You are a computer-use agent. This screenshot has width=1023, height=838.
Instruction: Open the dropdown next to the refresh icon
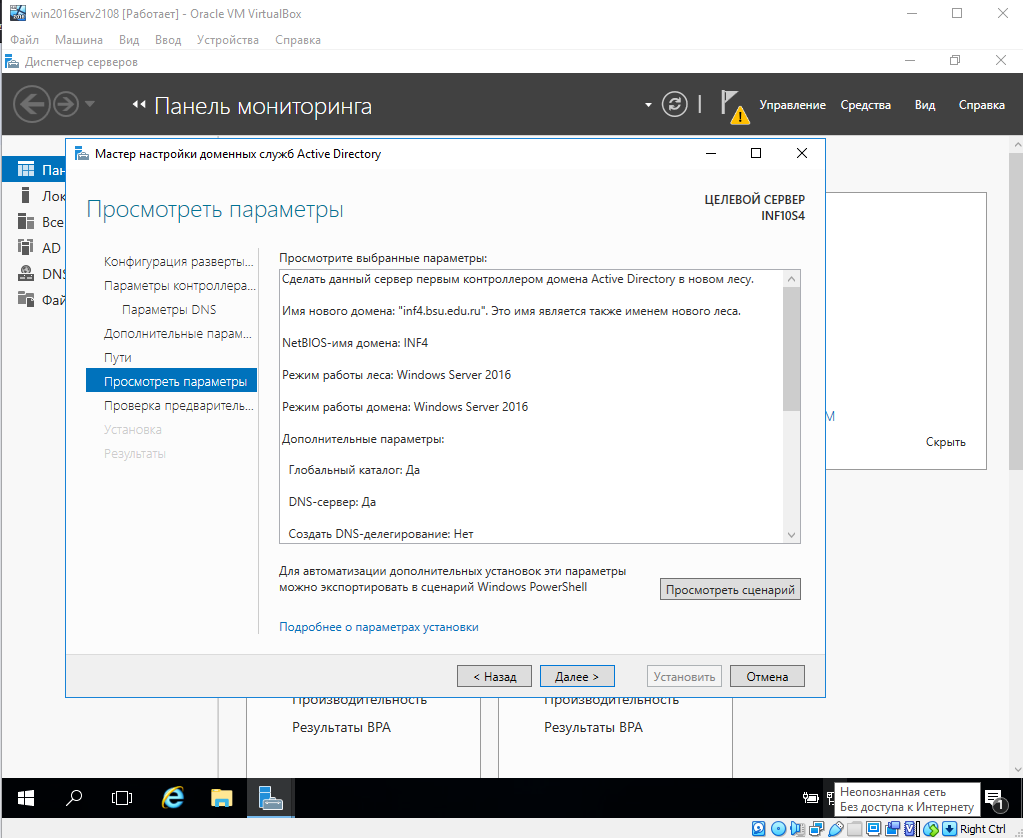[x=648, y=104]
